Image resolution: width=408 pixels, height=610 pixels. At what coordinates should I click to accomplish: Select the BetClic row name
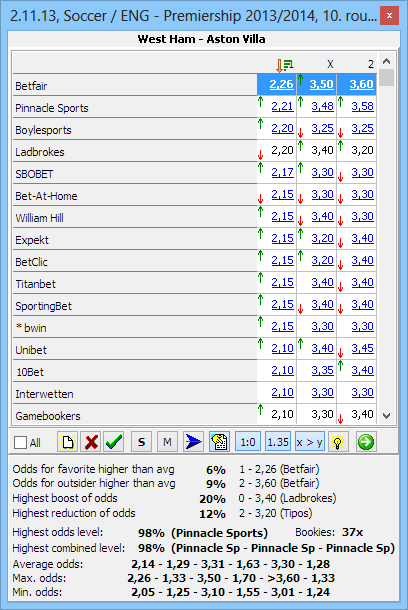(32, 262)
